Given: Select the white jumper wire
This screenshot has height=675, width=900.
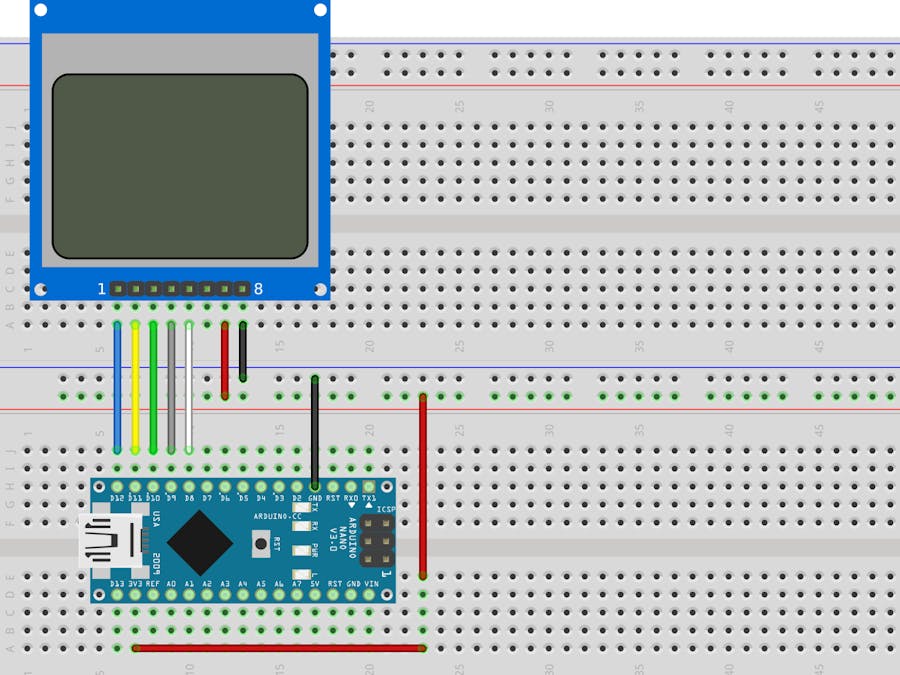Looking at the screenshot, I should pyautogui.click(x=189, y=388).
